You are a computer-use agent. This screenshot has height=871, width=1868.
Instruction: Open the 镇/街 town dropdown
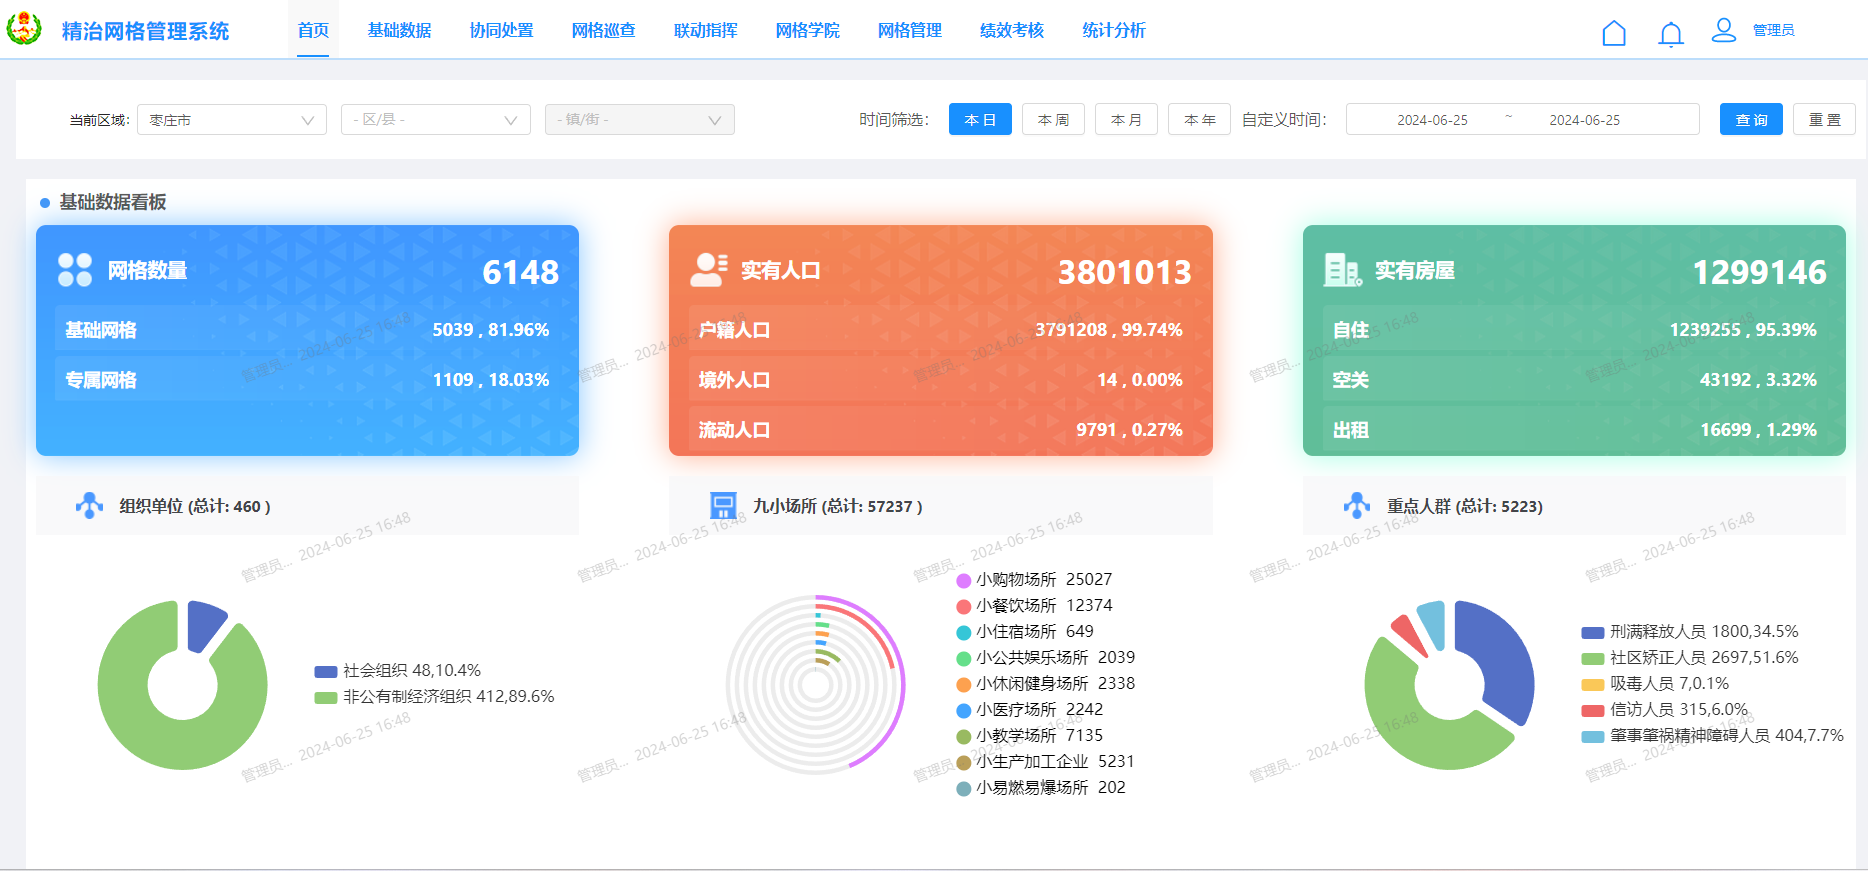(639, 120)
